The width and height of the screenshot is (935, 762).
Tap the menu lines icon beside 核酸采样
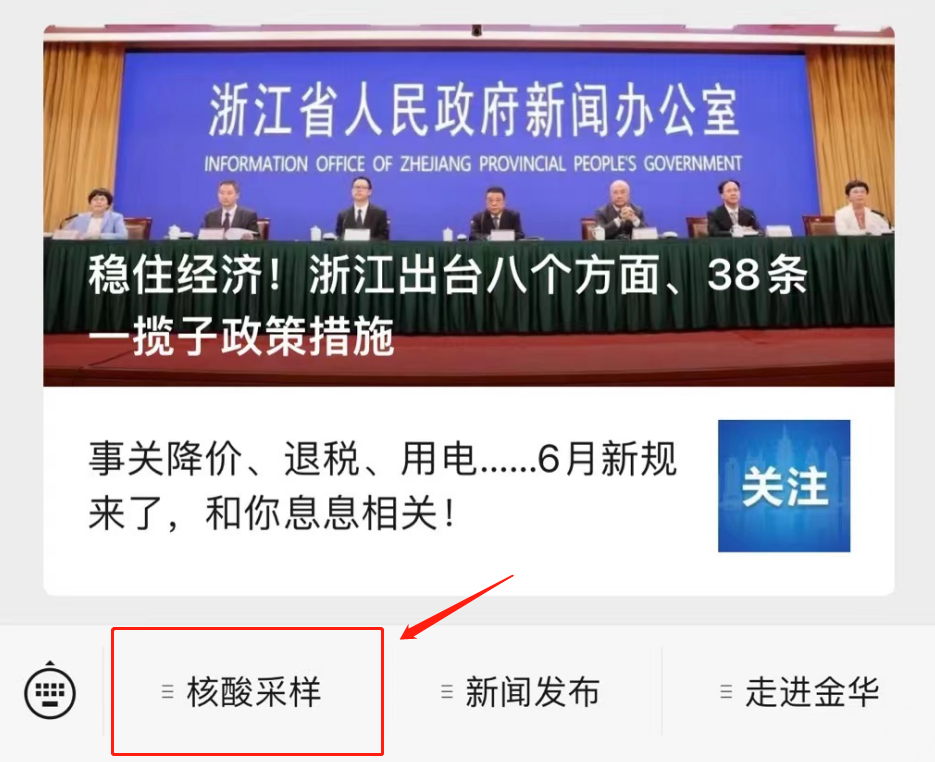[168, 692]
